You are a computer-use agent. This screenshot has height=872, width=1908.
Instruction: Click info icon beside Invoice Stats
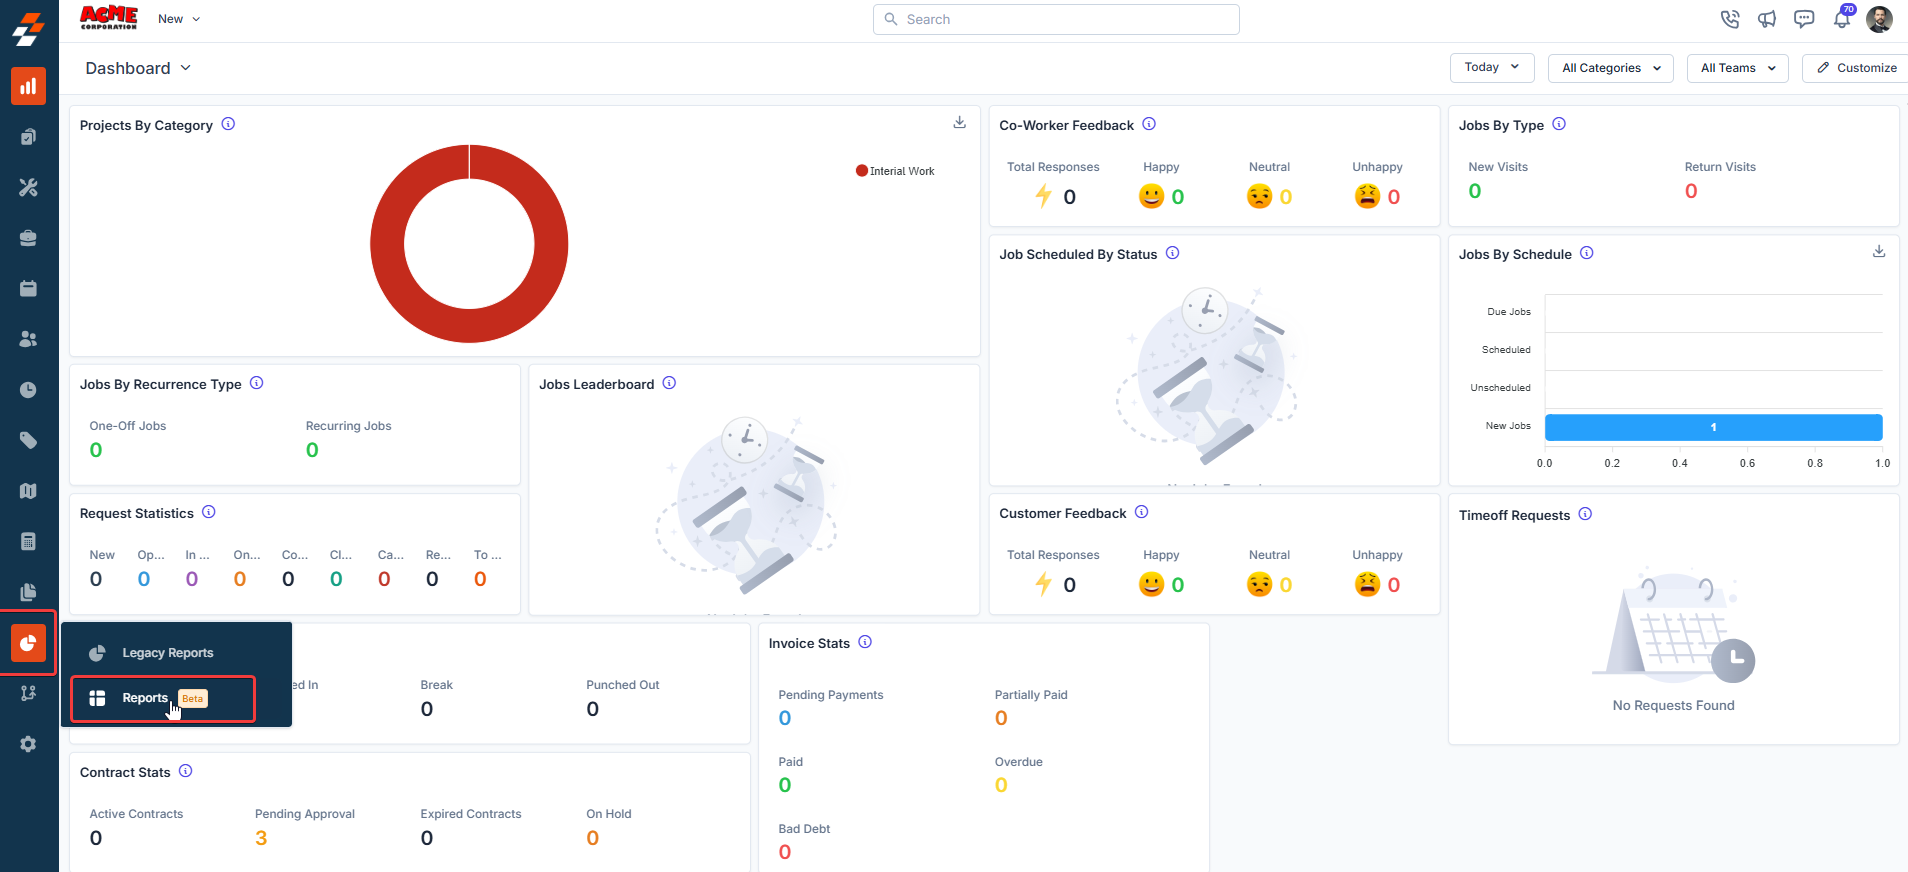pos(865,642)
